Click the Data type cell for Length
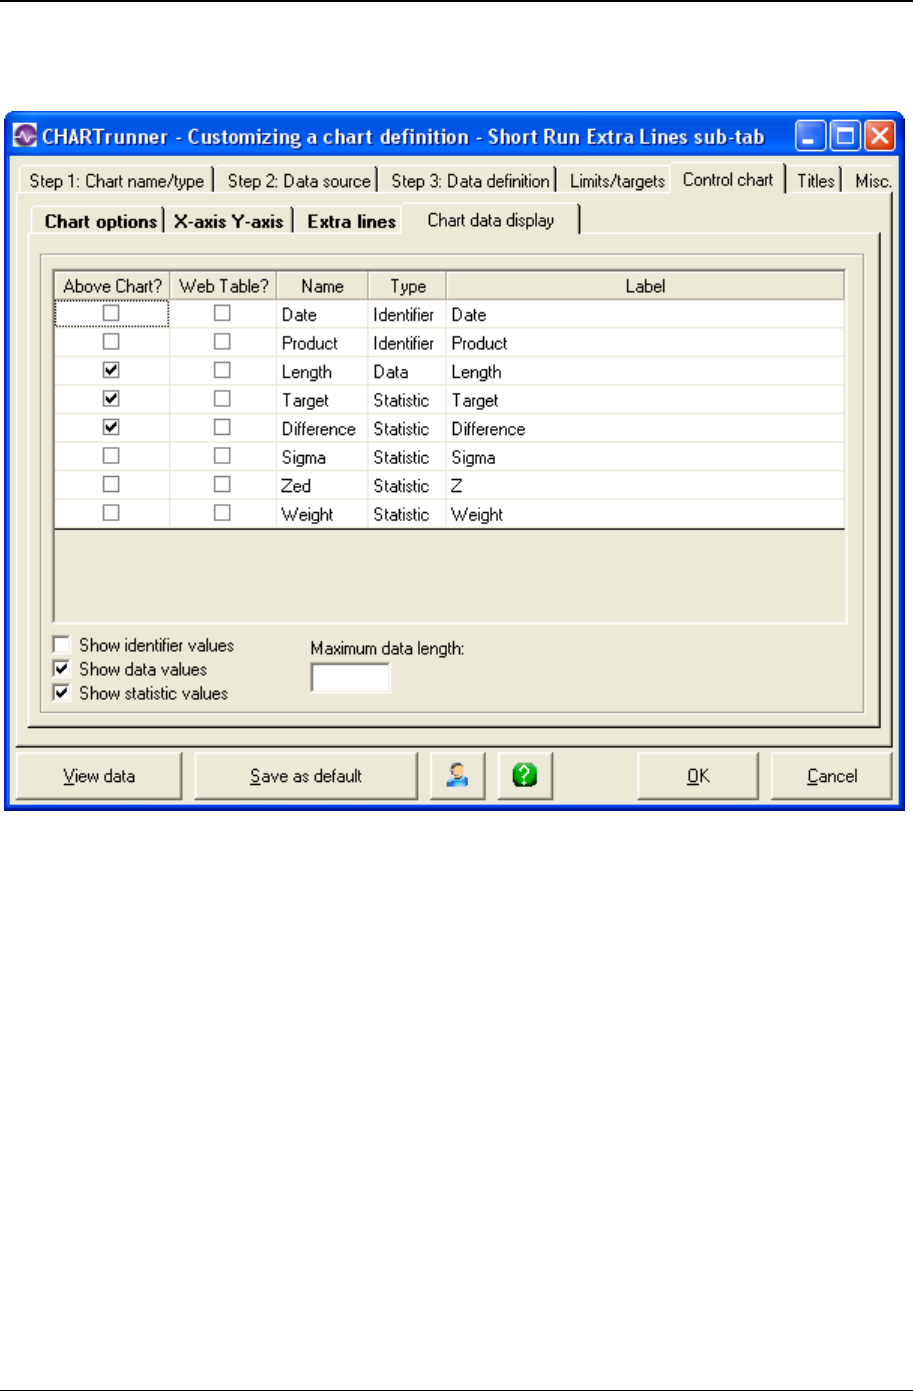Viewport: 913px width, 1391px height. point(407,371)
